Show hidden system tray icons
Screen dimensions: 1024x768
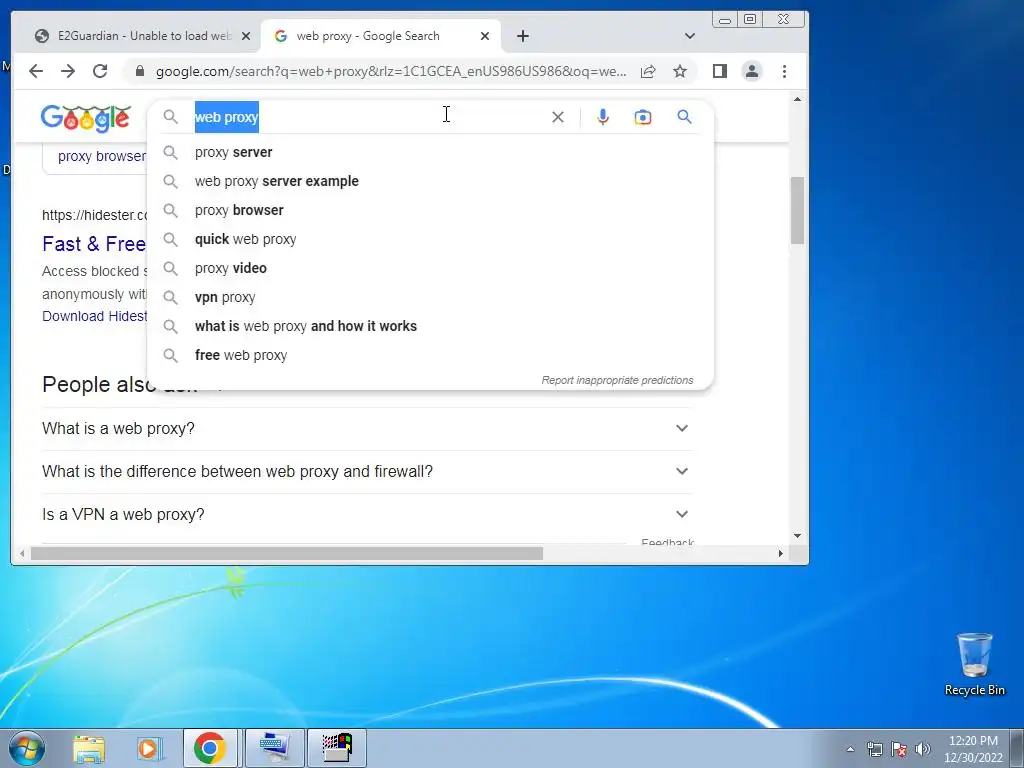pos(850,749)
